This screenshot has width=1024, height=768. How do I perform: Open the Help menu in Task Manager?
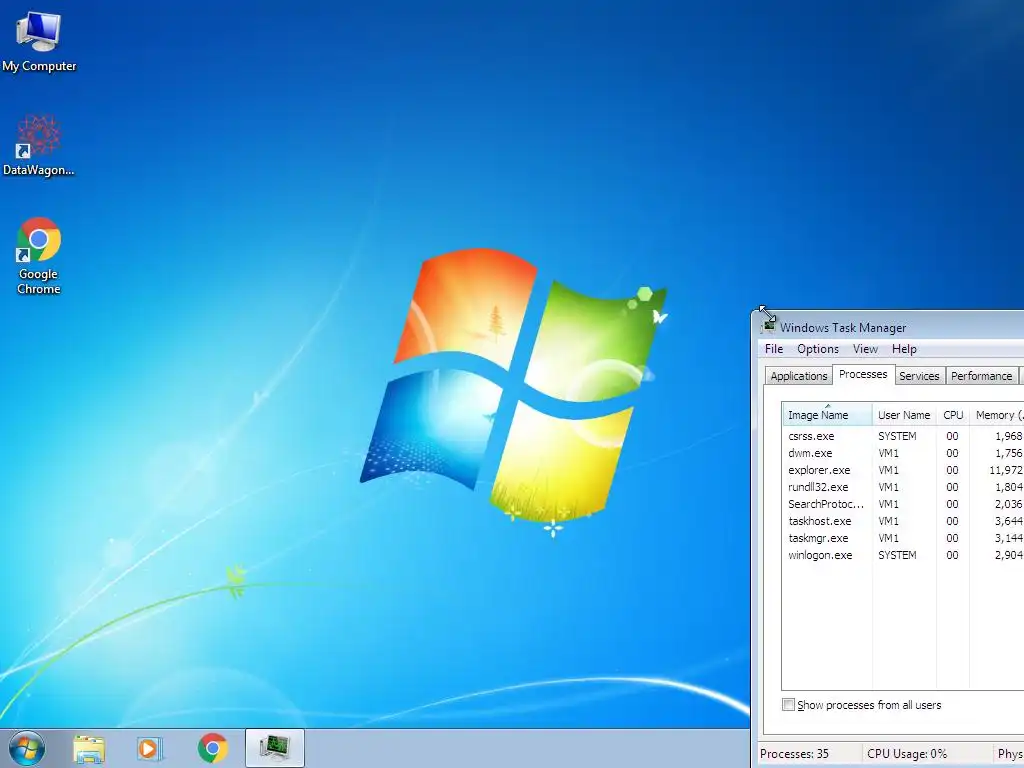coord(904,349)
